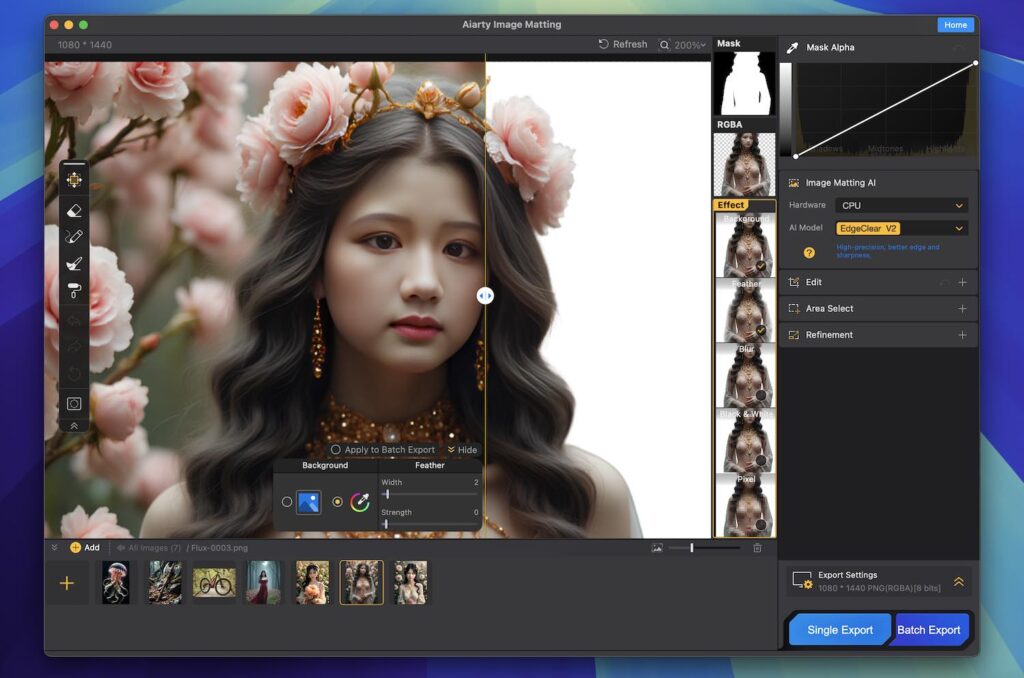Open the Effect tab
Image resolution: width=1024 pixels, height=678 pixels.
[730, 204]
